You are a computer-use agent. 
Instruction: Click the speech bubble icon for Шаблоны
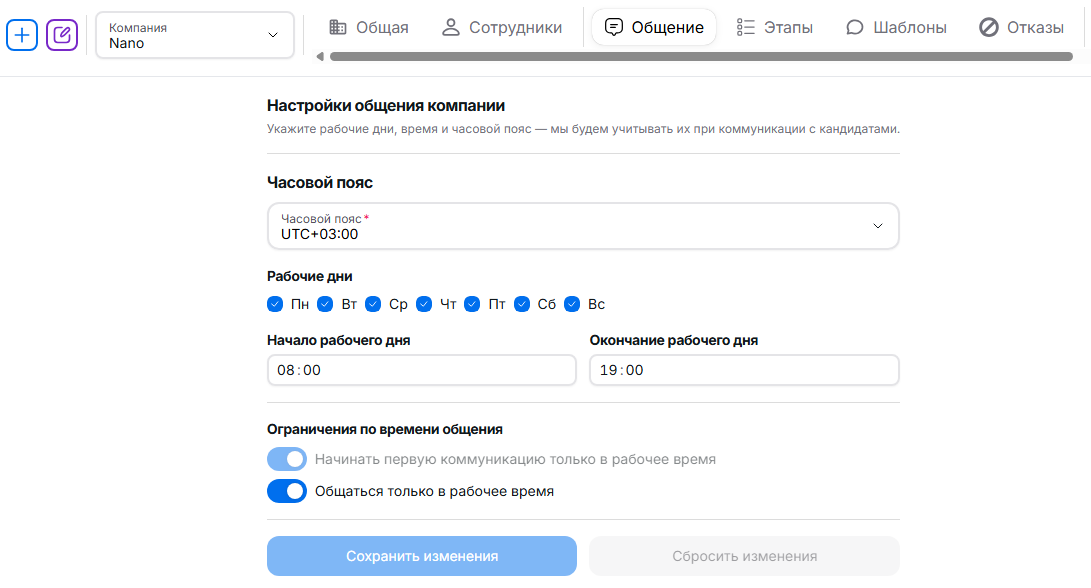(854, 27)
